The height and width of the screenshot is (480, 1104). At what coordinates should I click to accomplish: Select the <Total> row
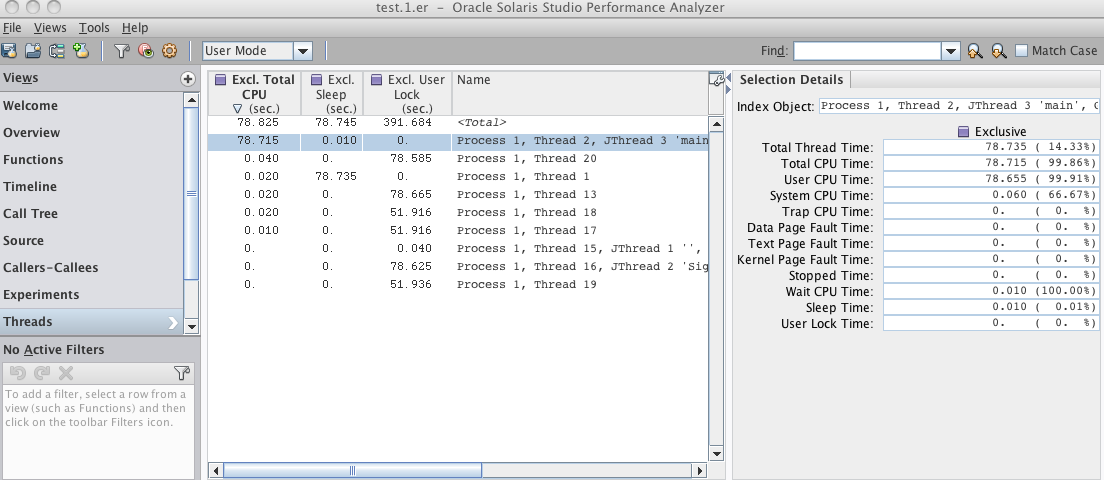[458, 122]
